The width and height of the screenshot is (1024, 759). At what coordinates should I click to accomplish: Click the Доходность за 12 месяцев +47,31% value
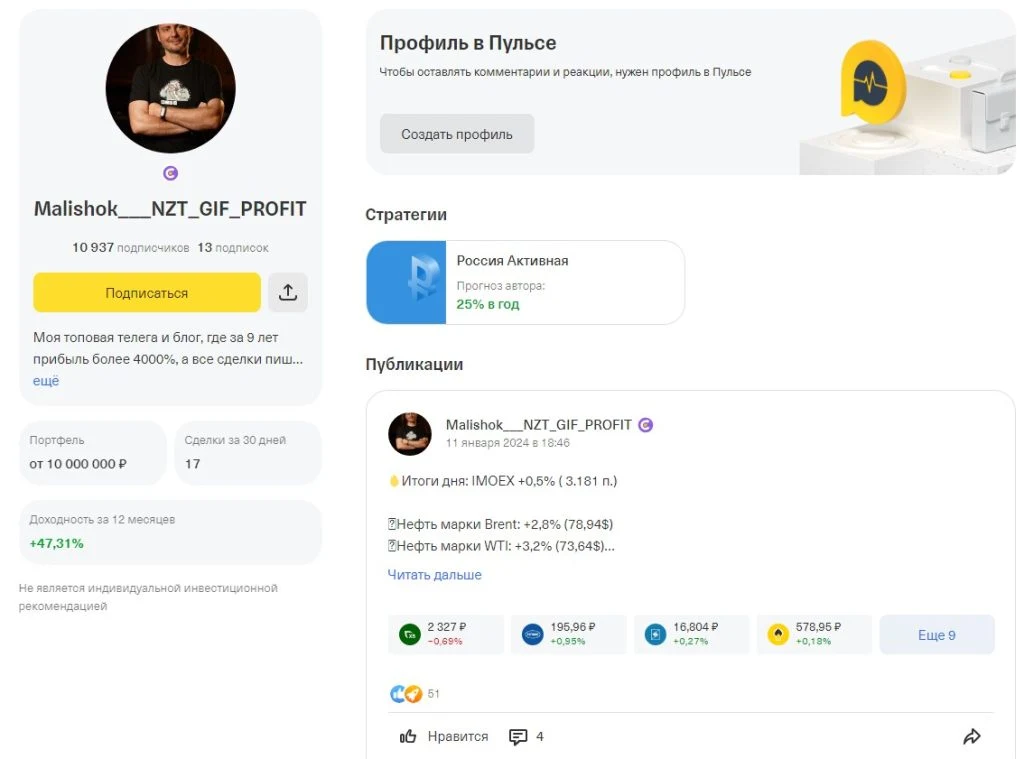tap(56, 543)
